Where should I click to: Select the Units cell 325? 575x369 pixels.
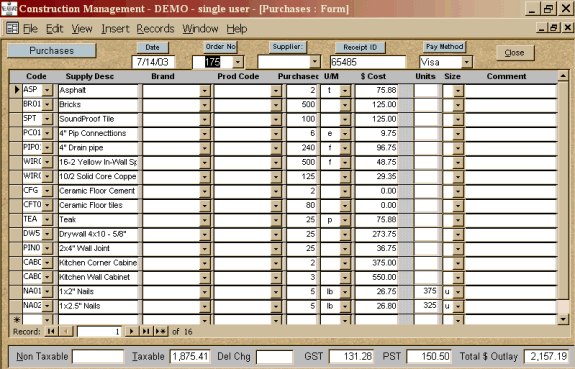click(x=426, y=306)
